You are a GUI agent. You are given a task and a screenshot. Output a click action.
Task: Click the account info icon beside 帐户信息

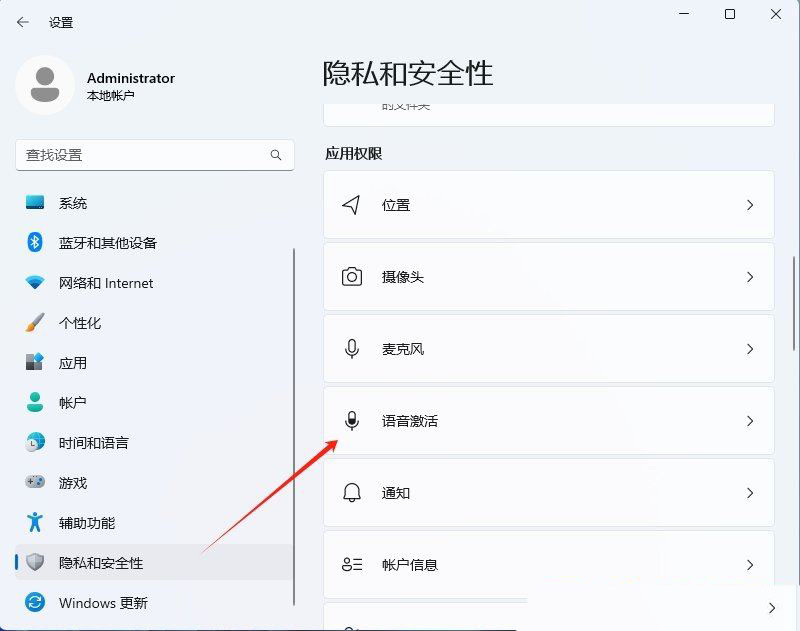[351, 565]
